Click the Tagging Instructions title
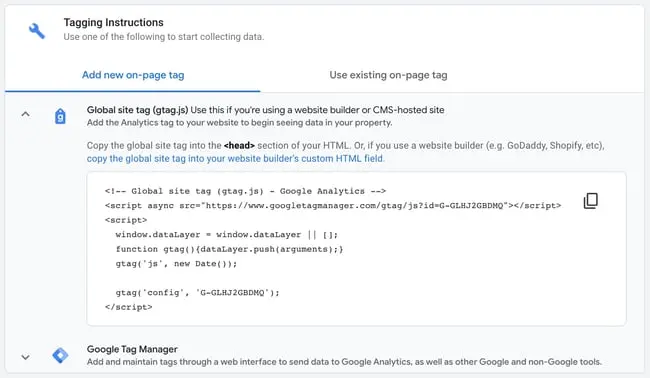 [113, 22]
